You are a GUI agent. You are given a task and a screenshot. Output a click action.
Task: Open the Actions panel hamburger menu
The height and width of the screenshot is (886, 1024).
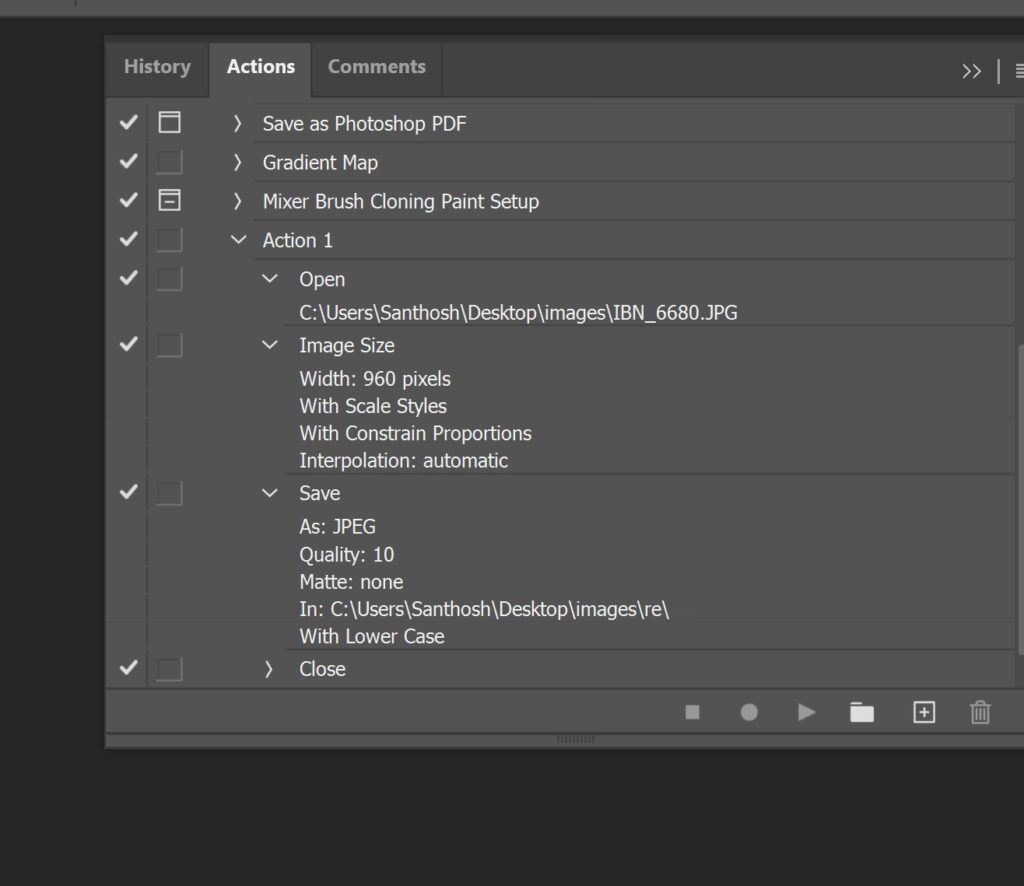(1018, 71)
